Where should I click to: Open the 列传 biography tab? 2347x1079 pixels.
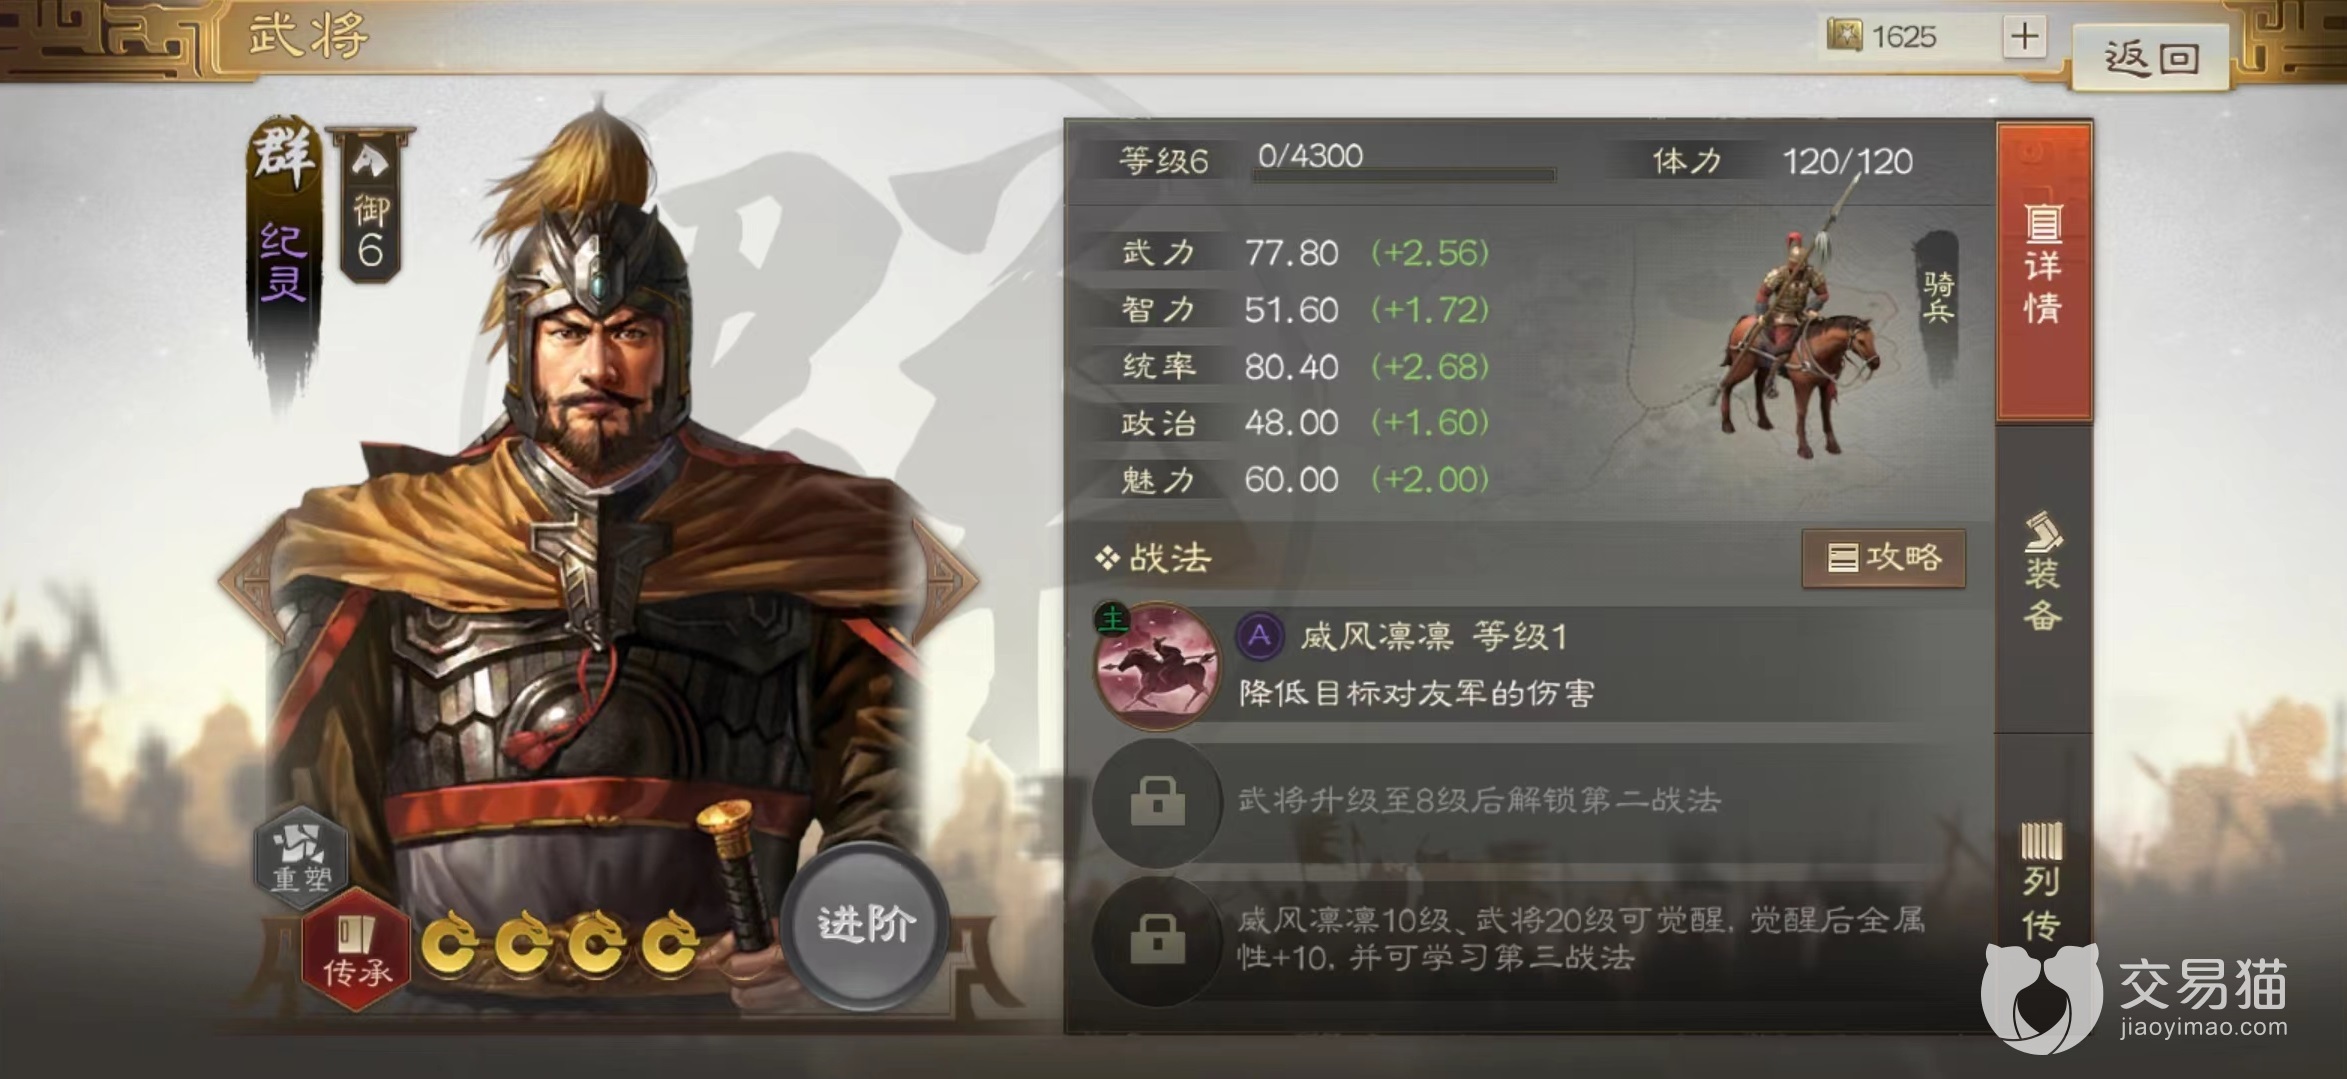2043,880
